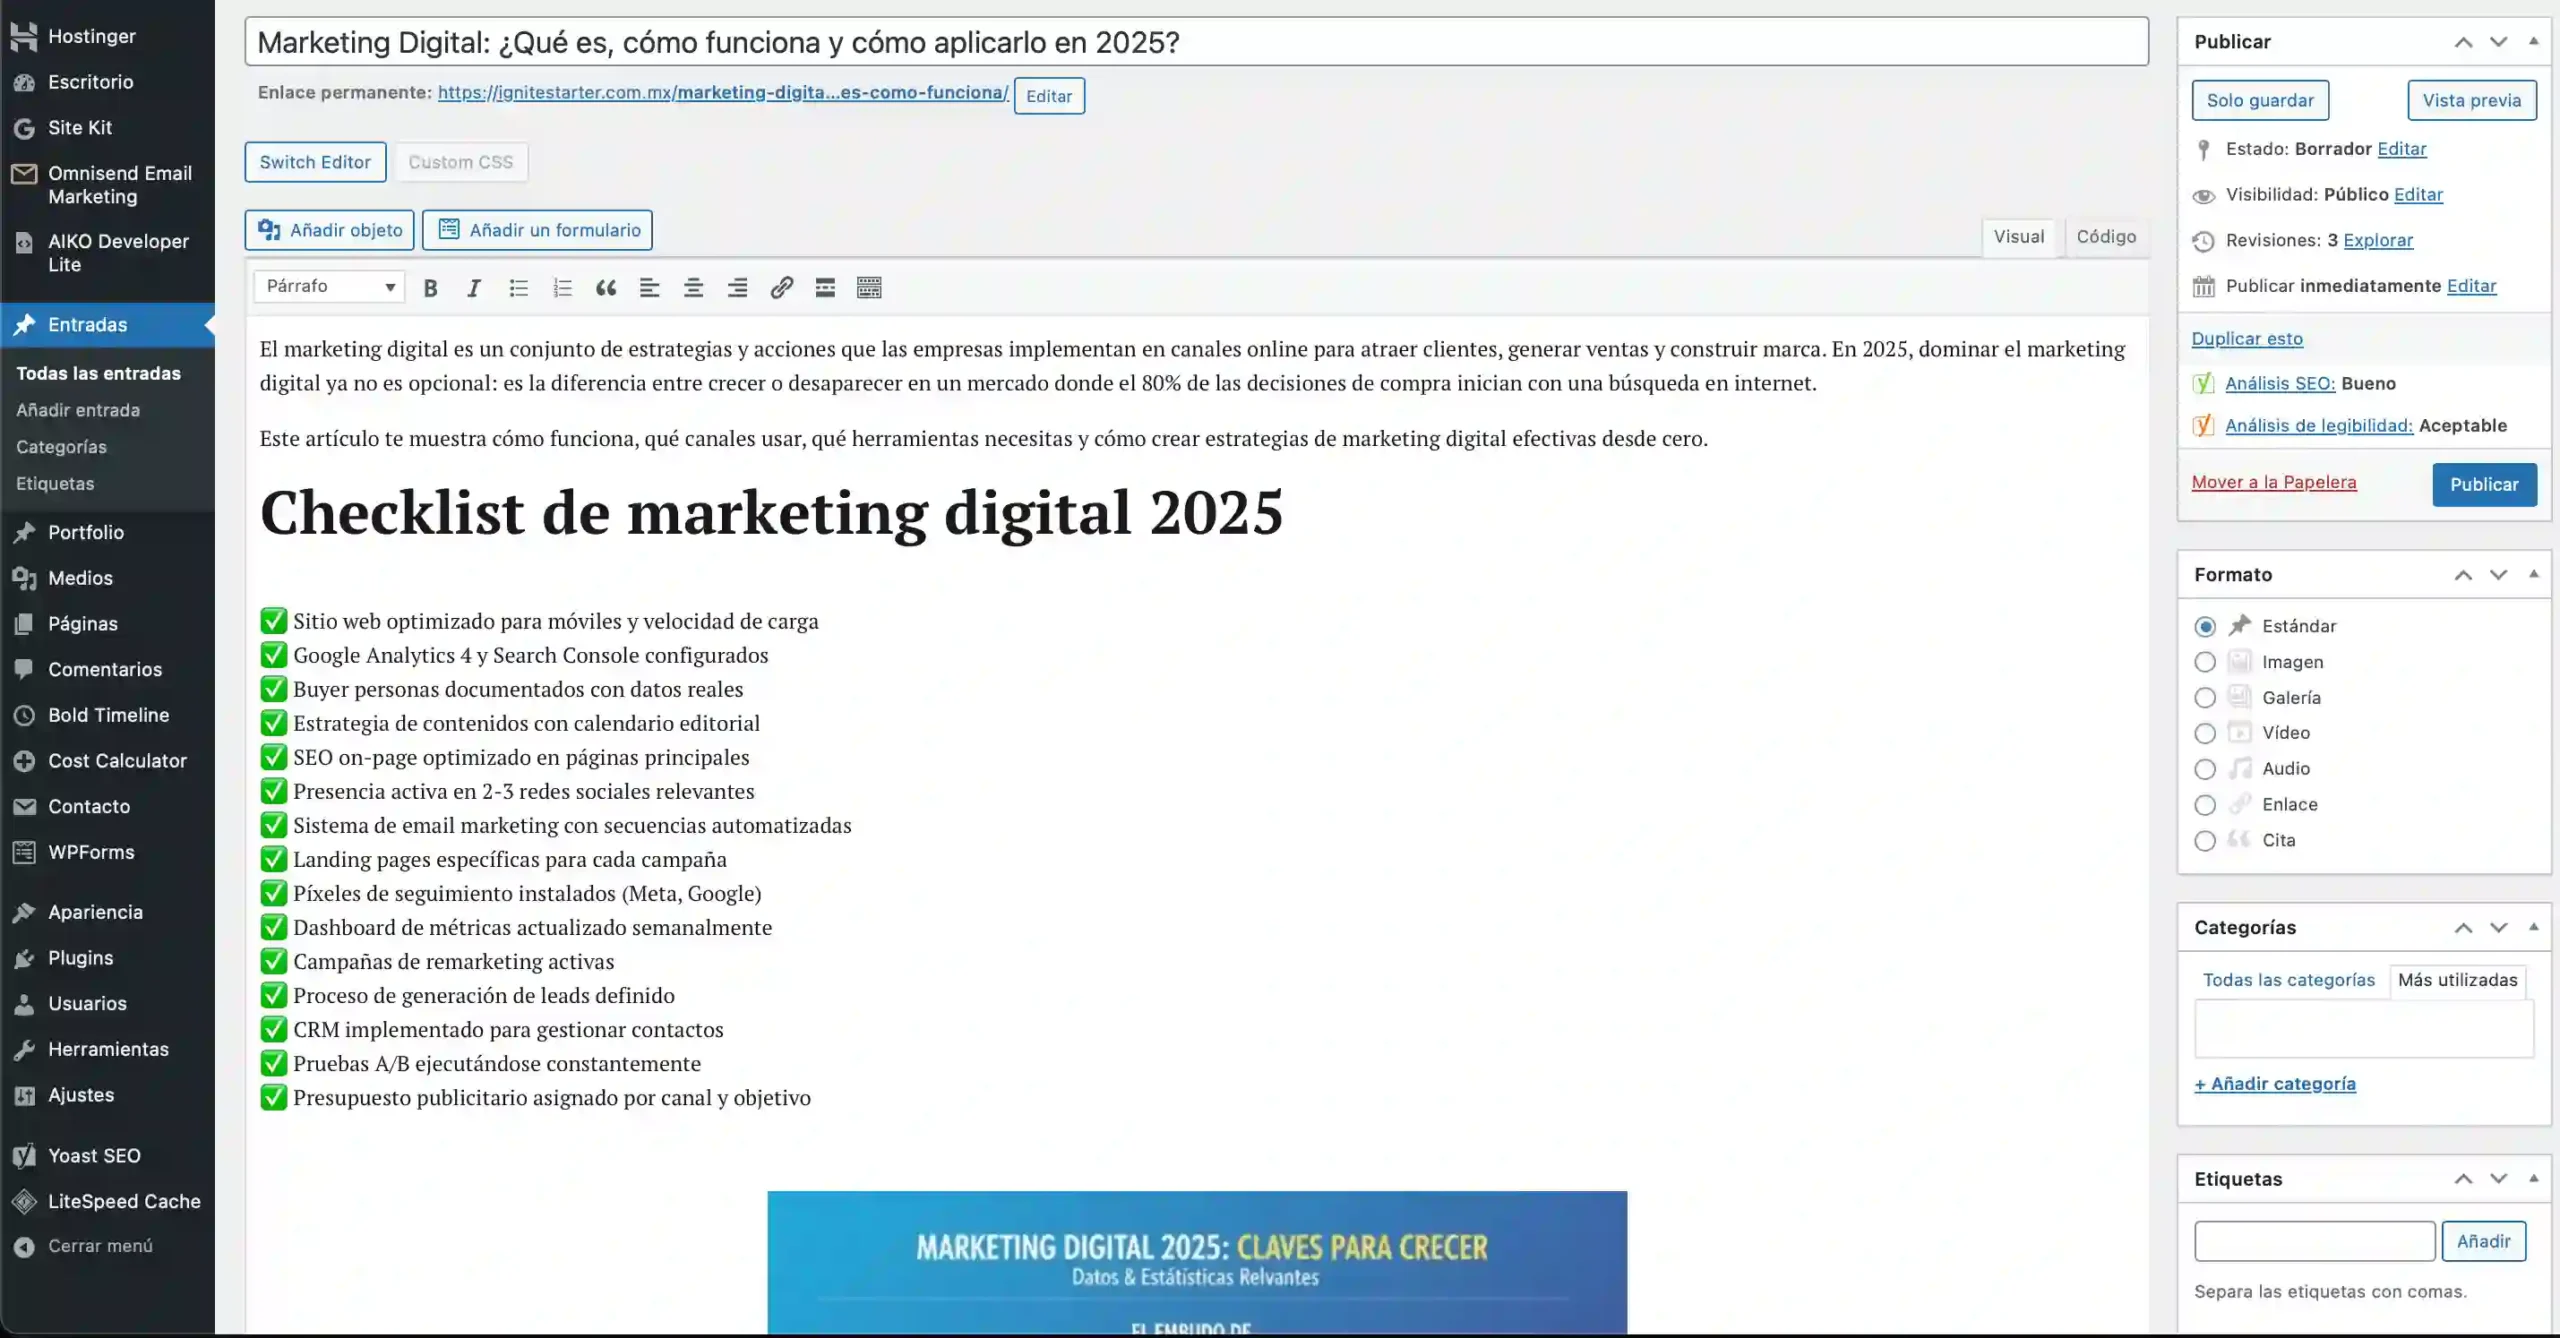This screenshot has height=1338, width=2560.
Task: Apply italic formatting
Action: tap(474, 287)
